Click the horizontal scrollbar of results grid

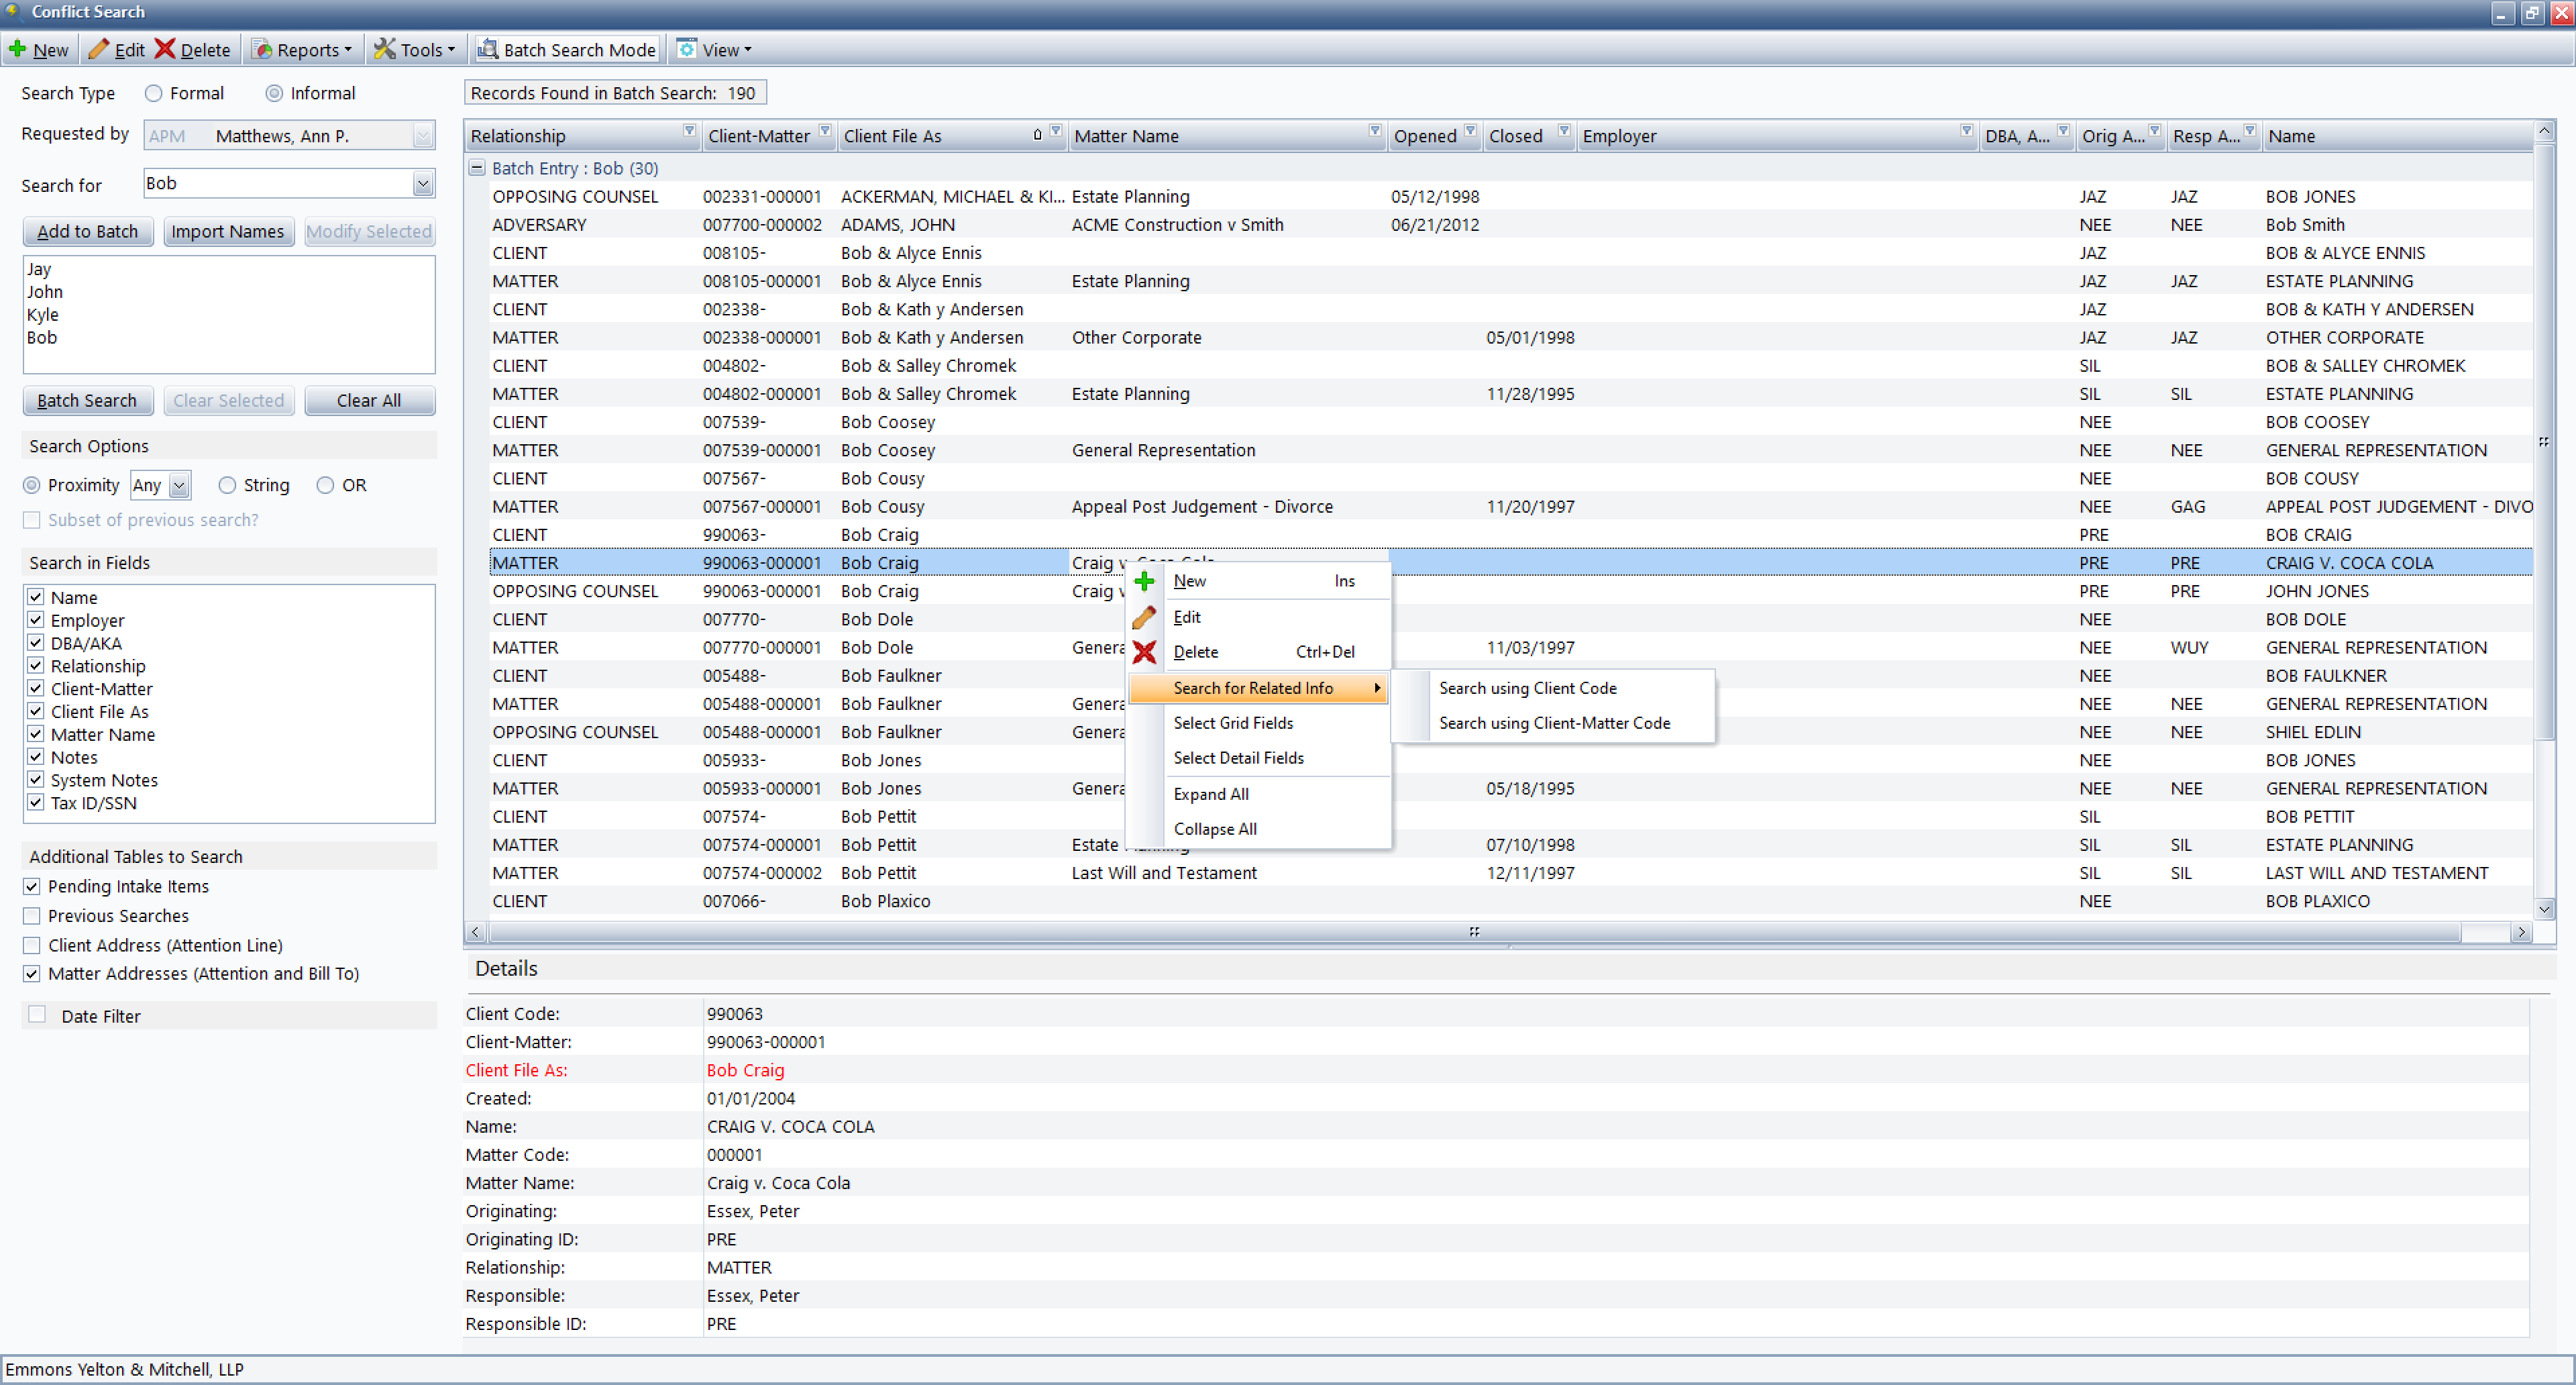[1474, 932]
